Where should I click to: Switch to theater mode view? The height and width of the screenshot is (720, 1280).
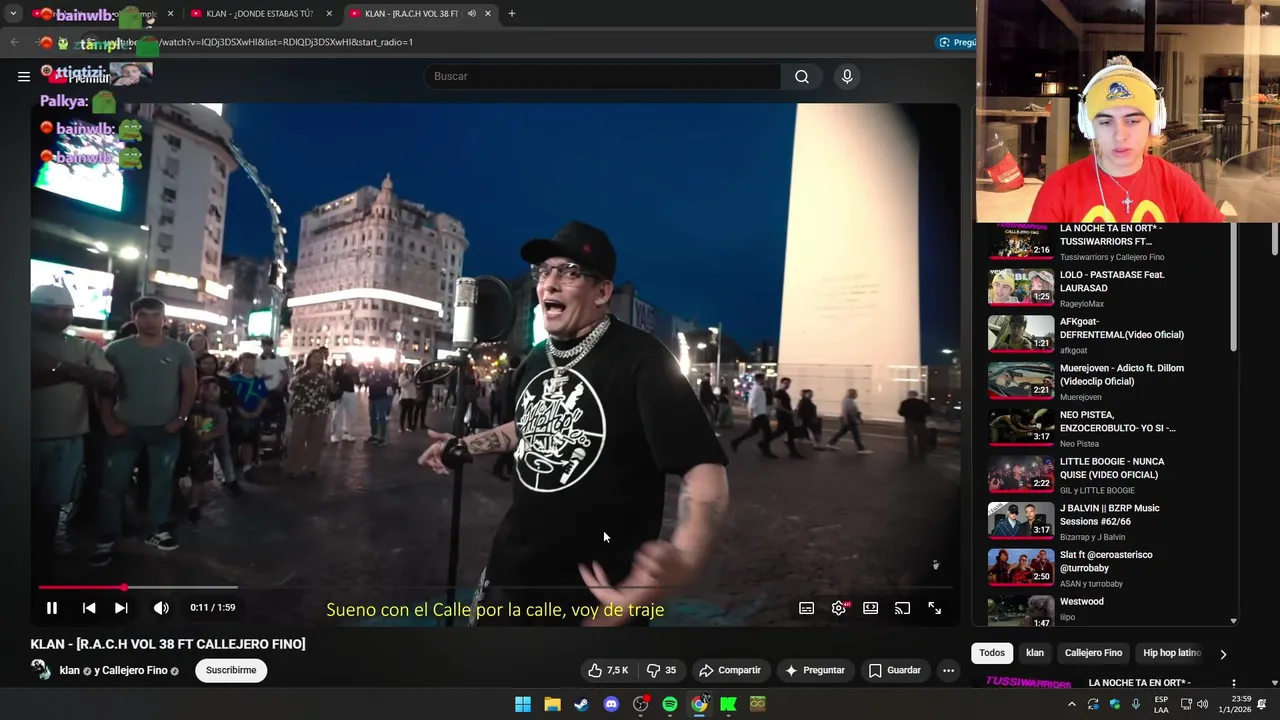870,608
